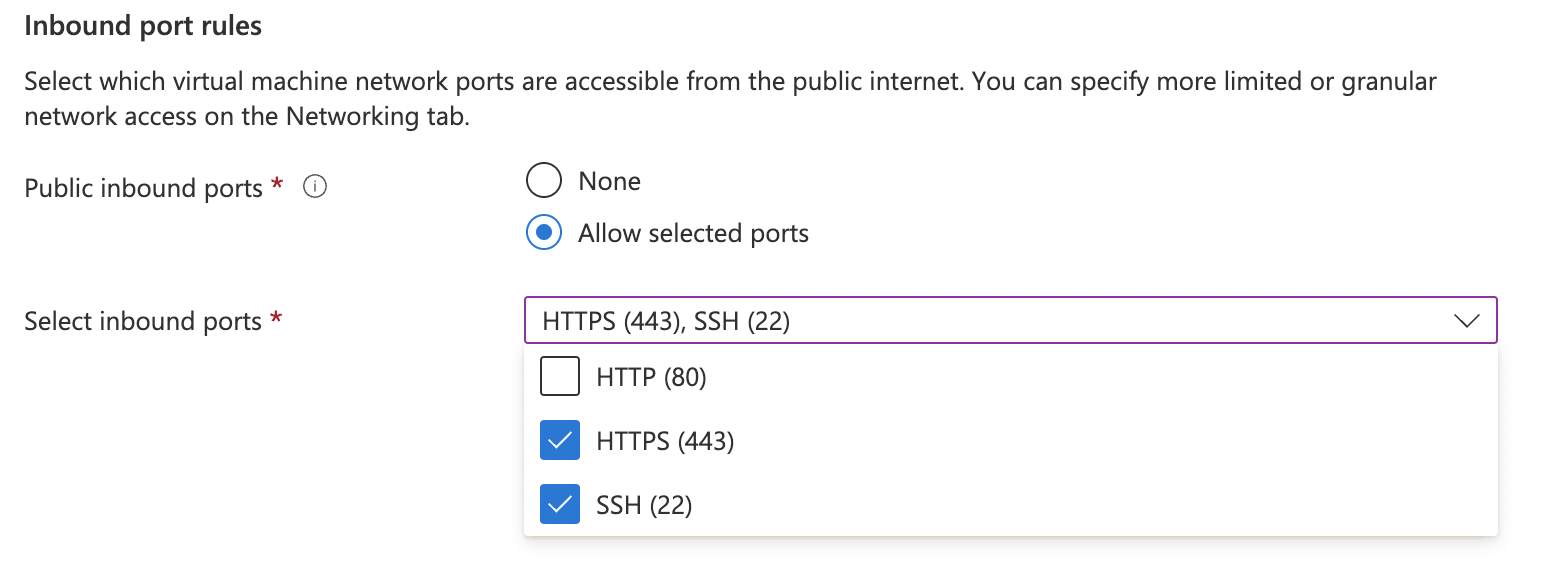Viewport: 1548px width, 576px height.
Task: Click the info icon next to Public inbound ports
Action: click(x=314, y=187)
